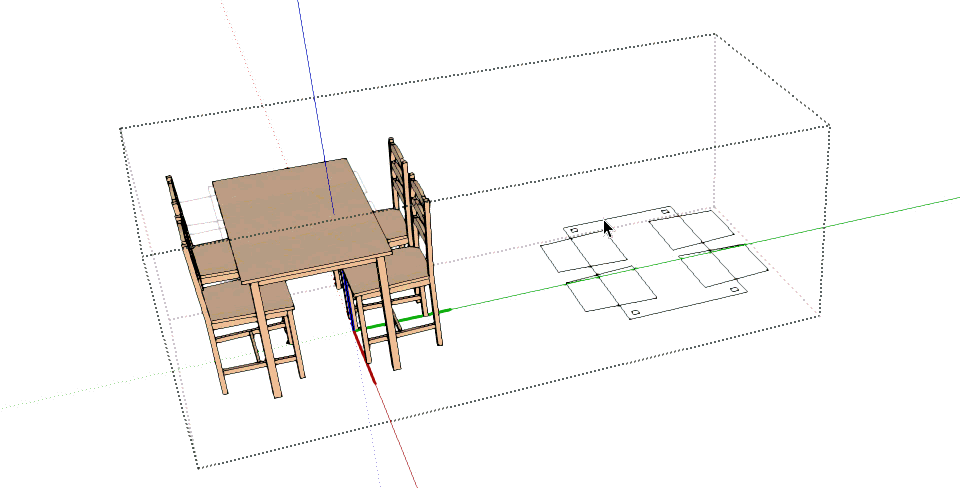The image size is (960, 488).
Task: Click the bounding box's top-right front corner
Action: 830,126
